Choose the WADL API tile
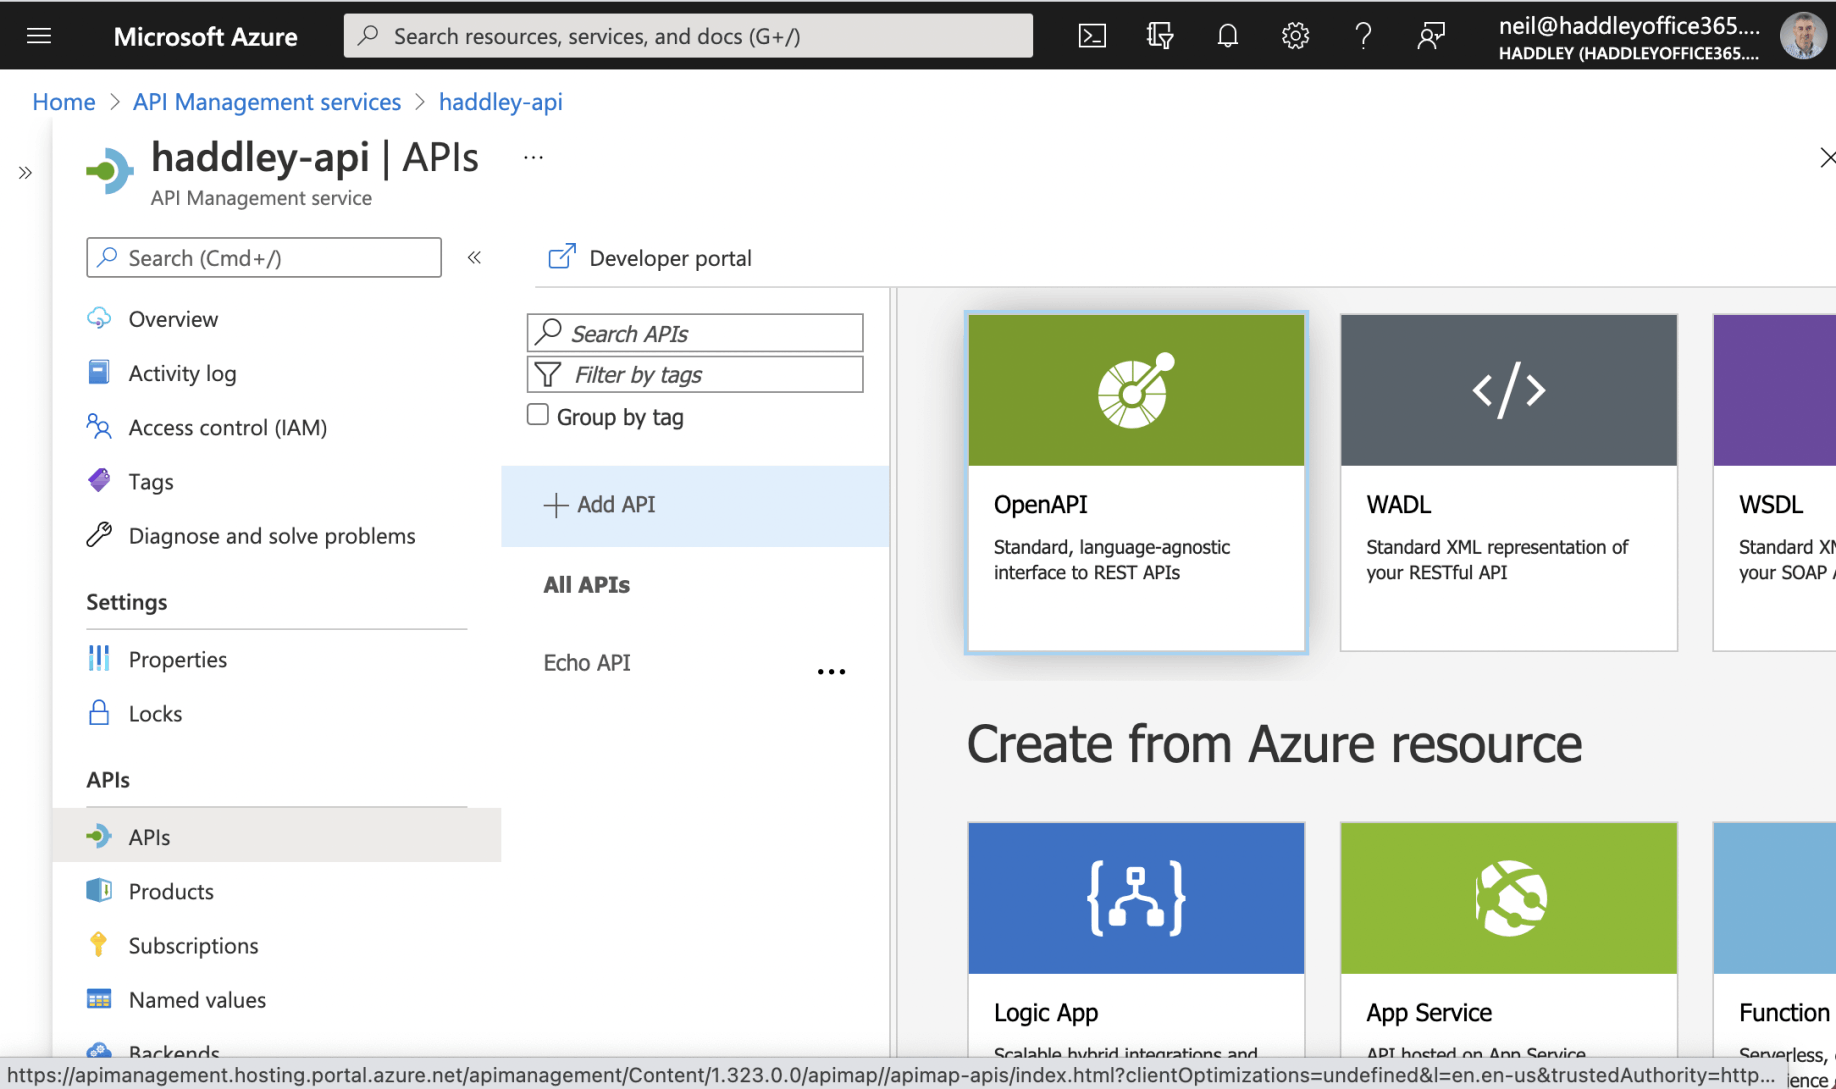1836x1089 pixels. point(1508,482)
